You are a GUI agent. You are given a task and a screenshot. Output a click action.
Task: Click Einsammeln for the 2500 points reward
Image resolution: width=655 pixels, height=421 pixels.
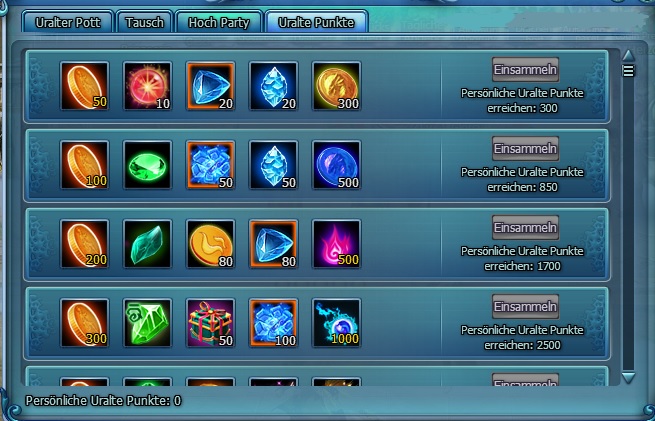(x=525, y=307)
